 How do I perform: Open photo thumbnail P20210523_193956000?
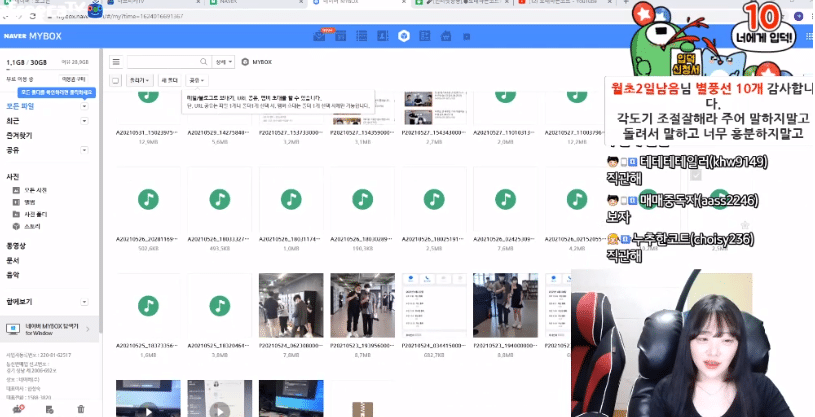tap(362, 306)
